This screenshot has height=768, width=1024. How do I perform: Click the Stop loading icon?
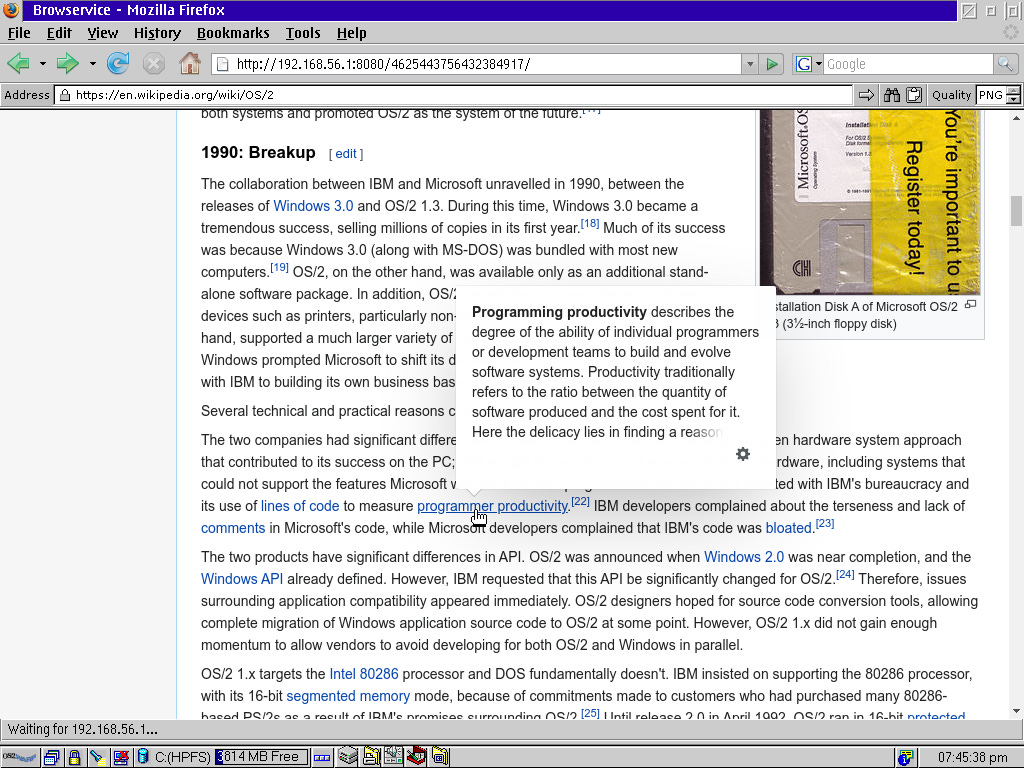[x=152, y=63]
